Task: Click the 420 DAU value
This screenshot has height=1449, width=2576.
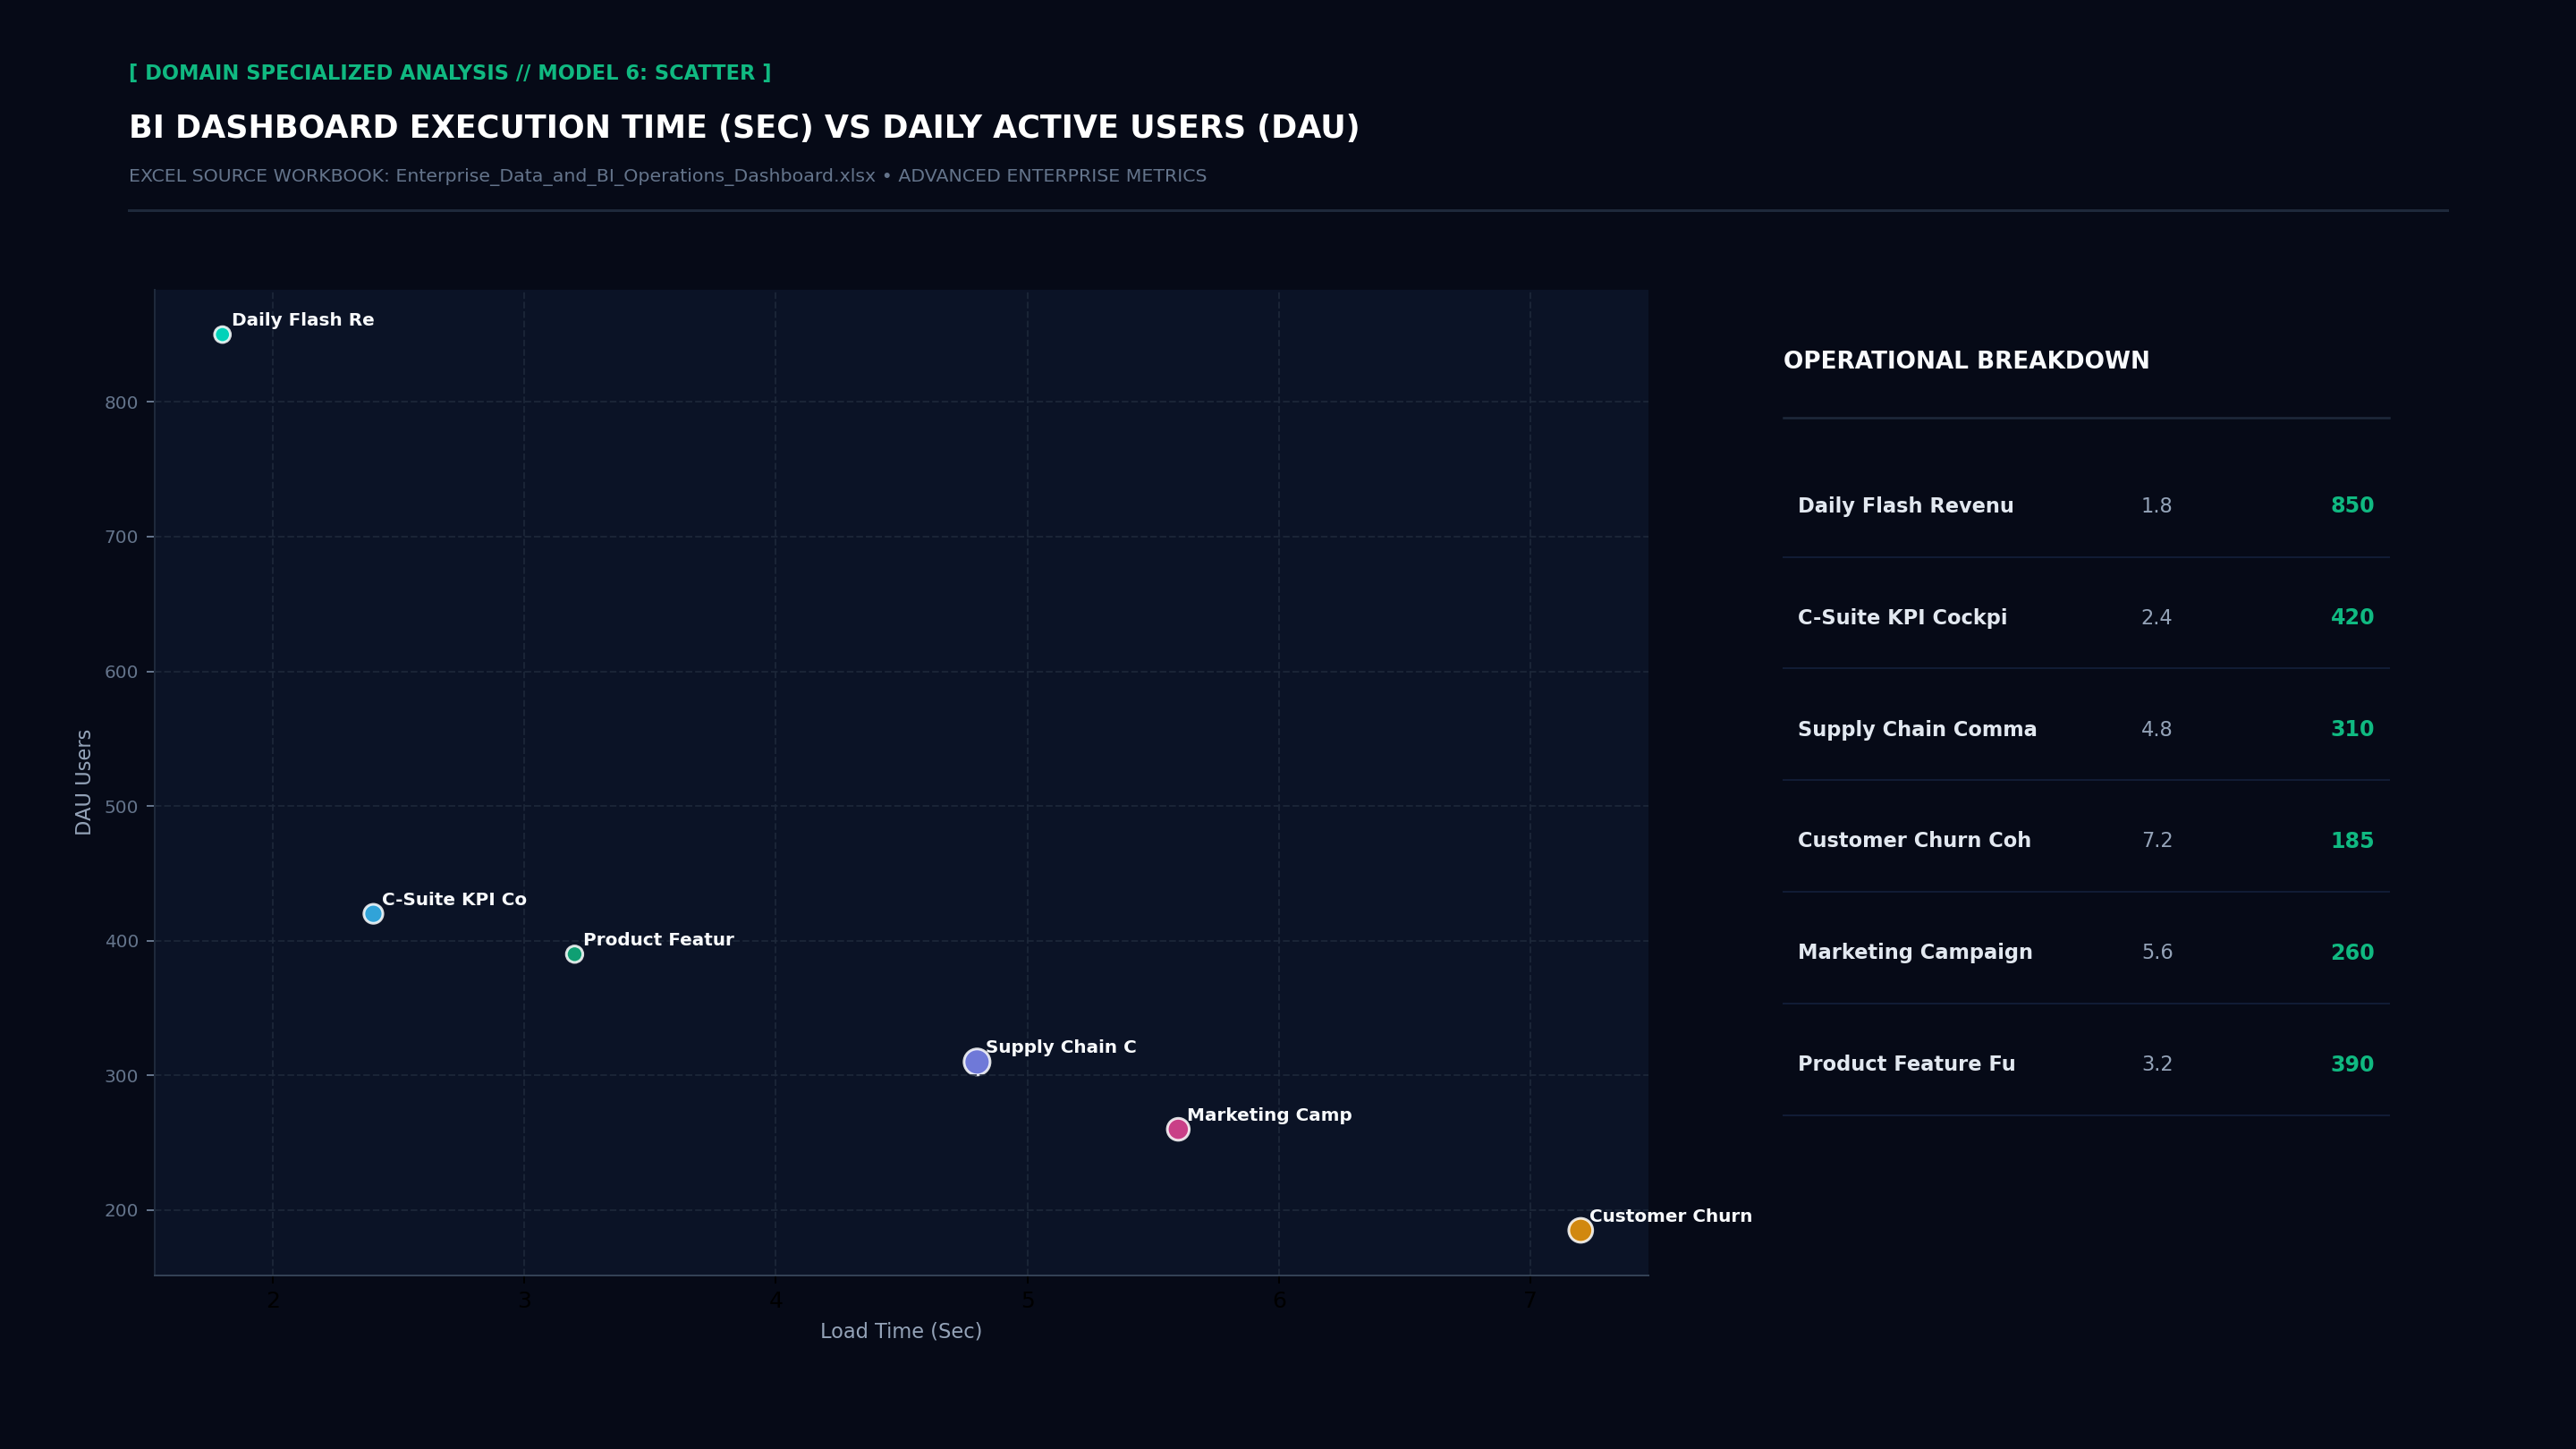Action: tap(2352, 618)
